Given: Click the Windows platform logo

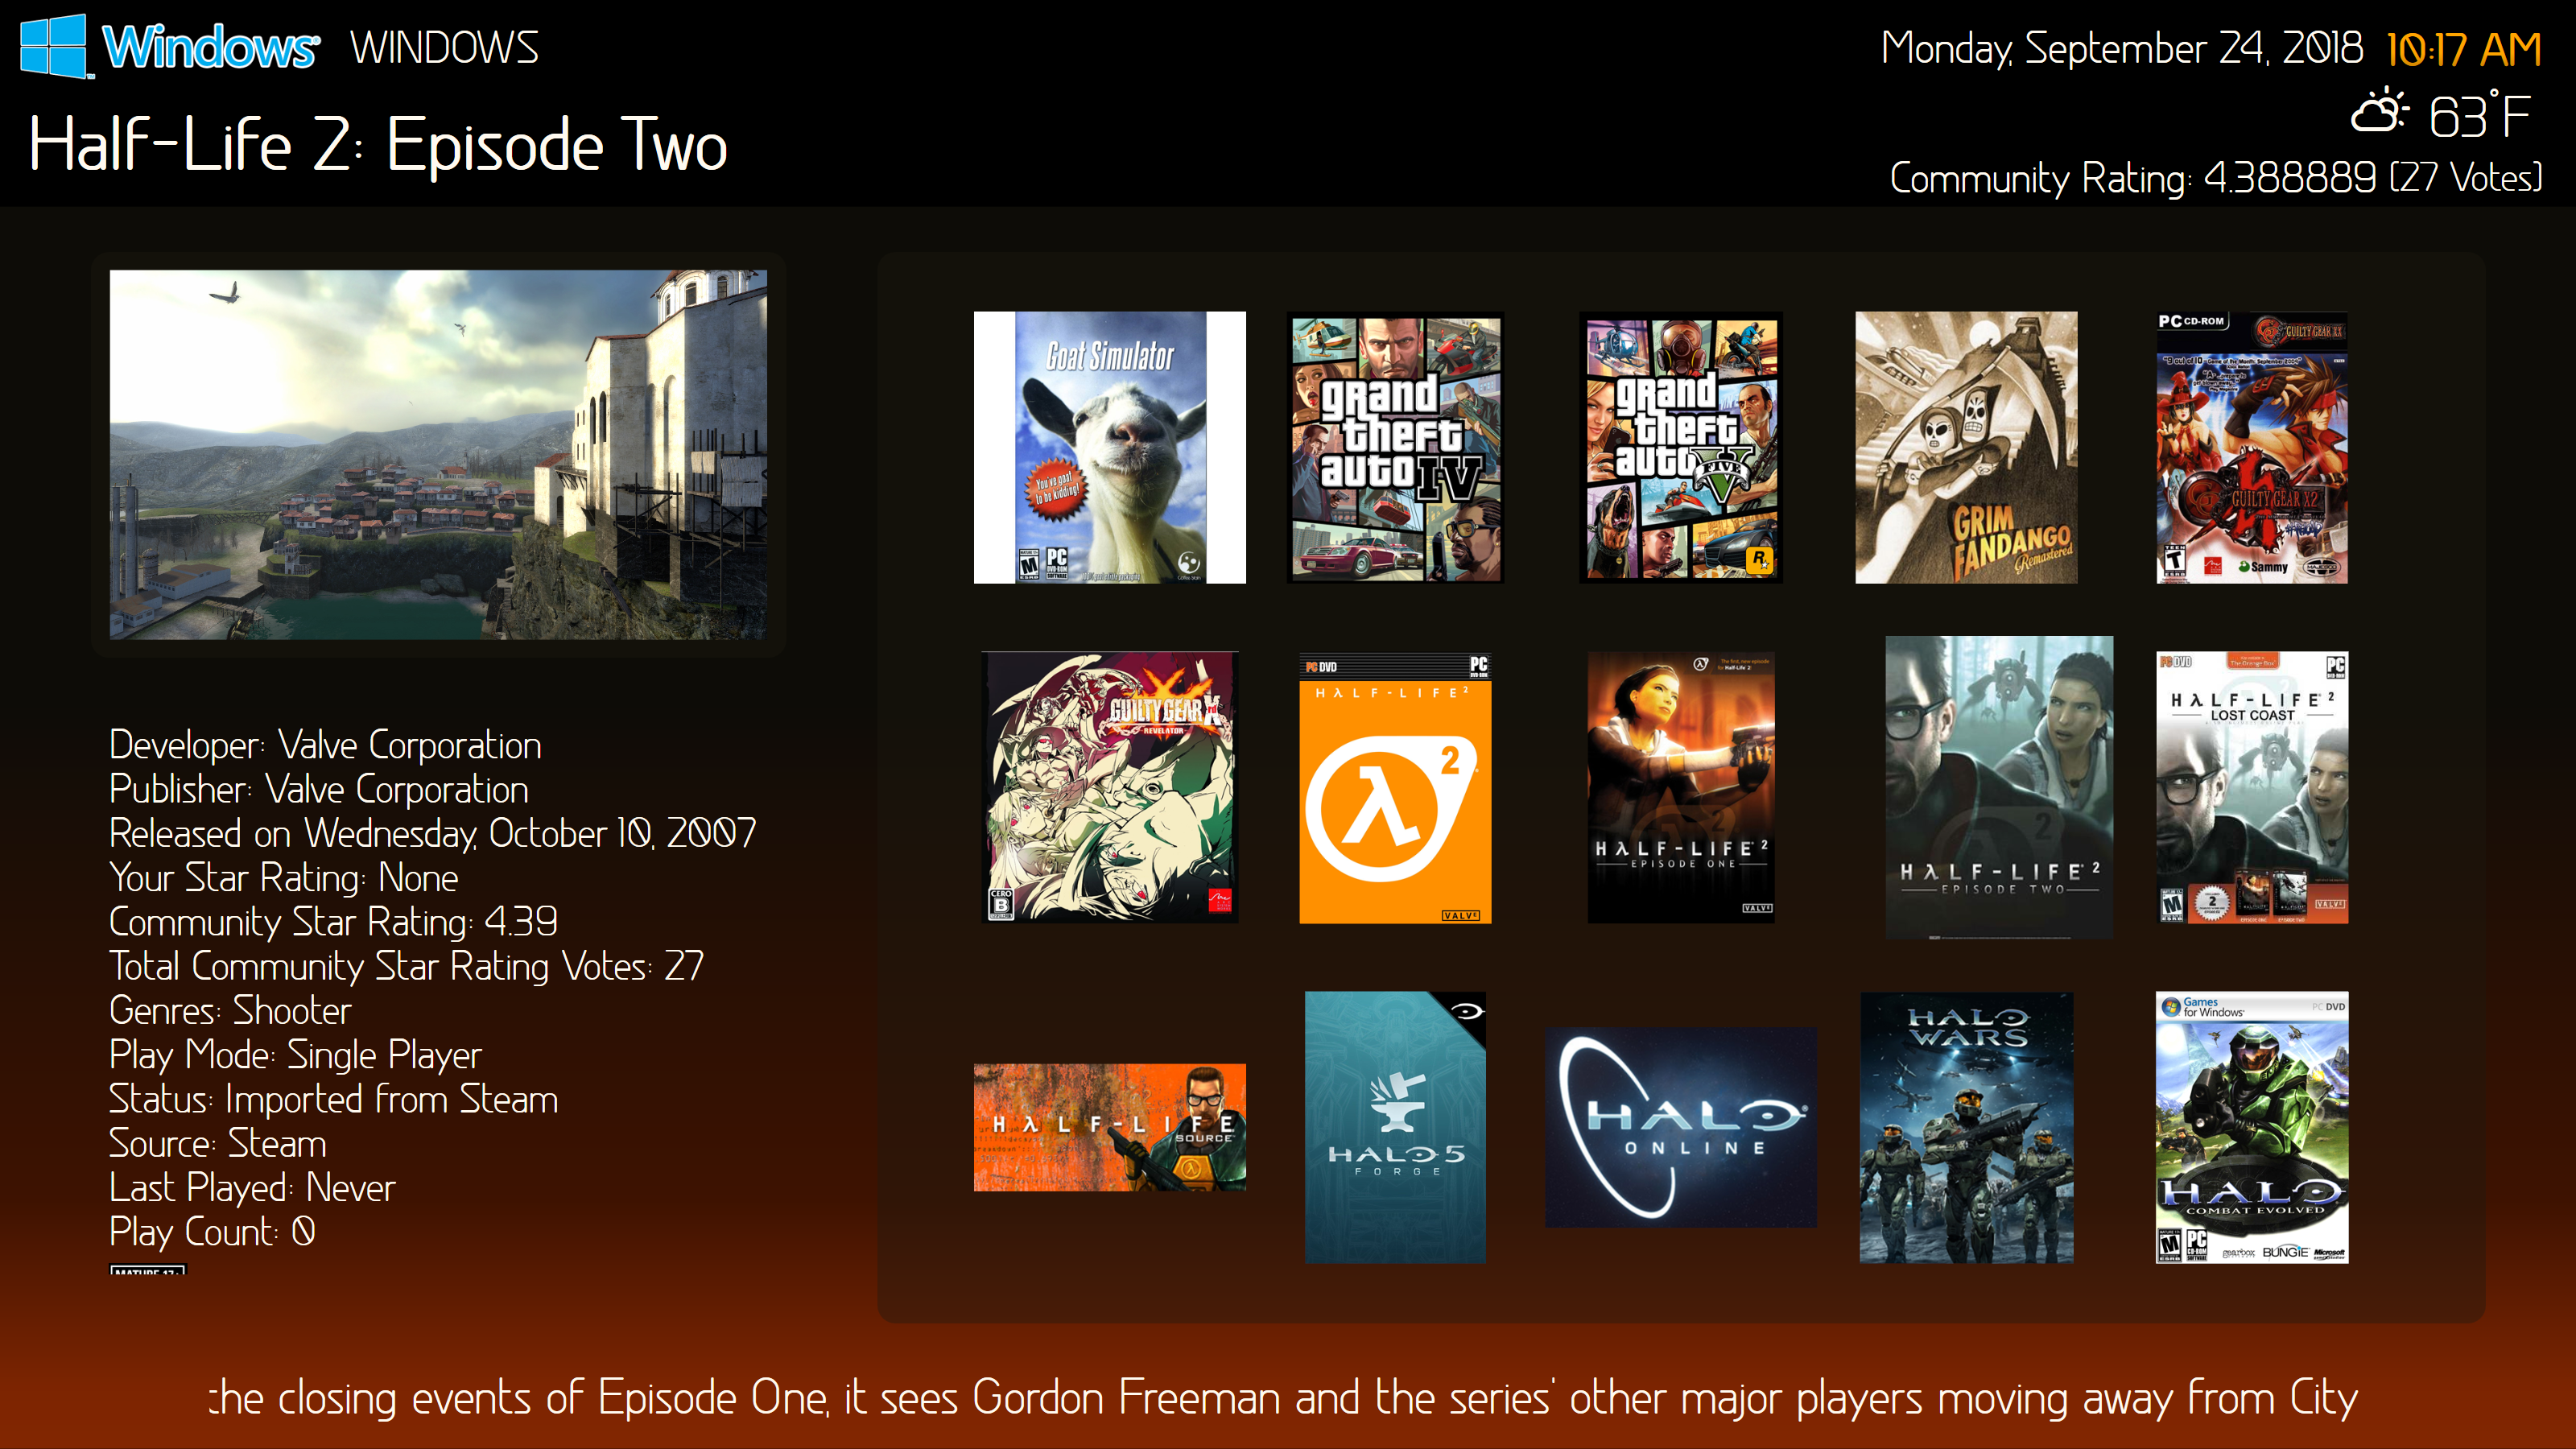Looking at the screenshot, I should (x=170, y=46).
